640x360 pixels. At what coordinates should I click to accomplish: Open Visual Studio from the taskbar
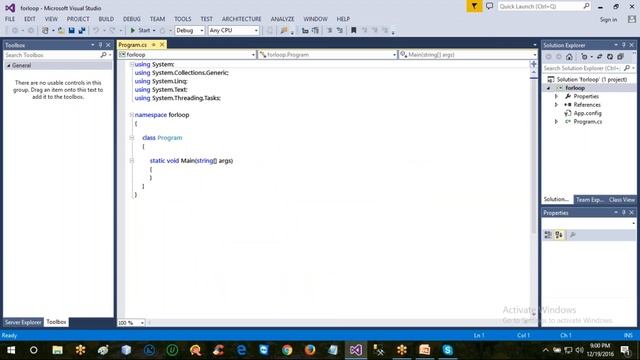(x=356, y=350)
